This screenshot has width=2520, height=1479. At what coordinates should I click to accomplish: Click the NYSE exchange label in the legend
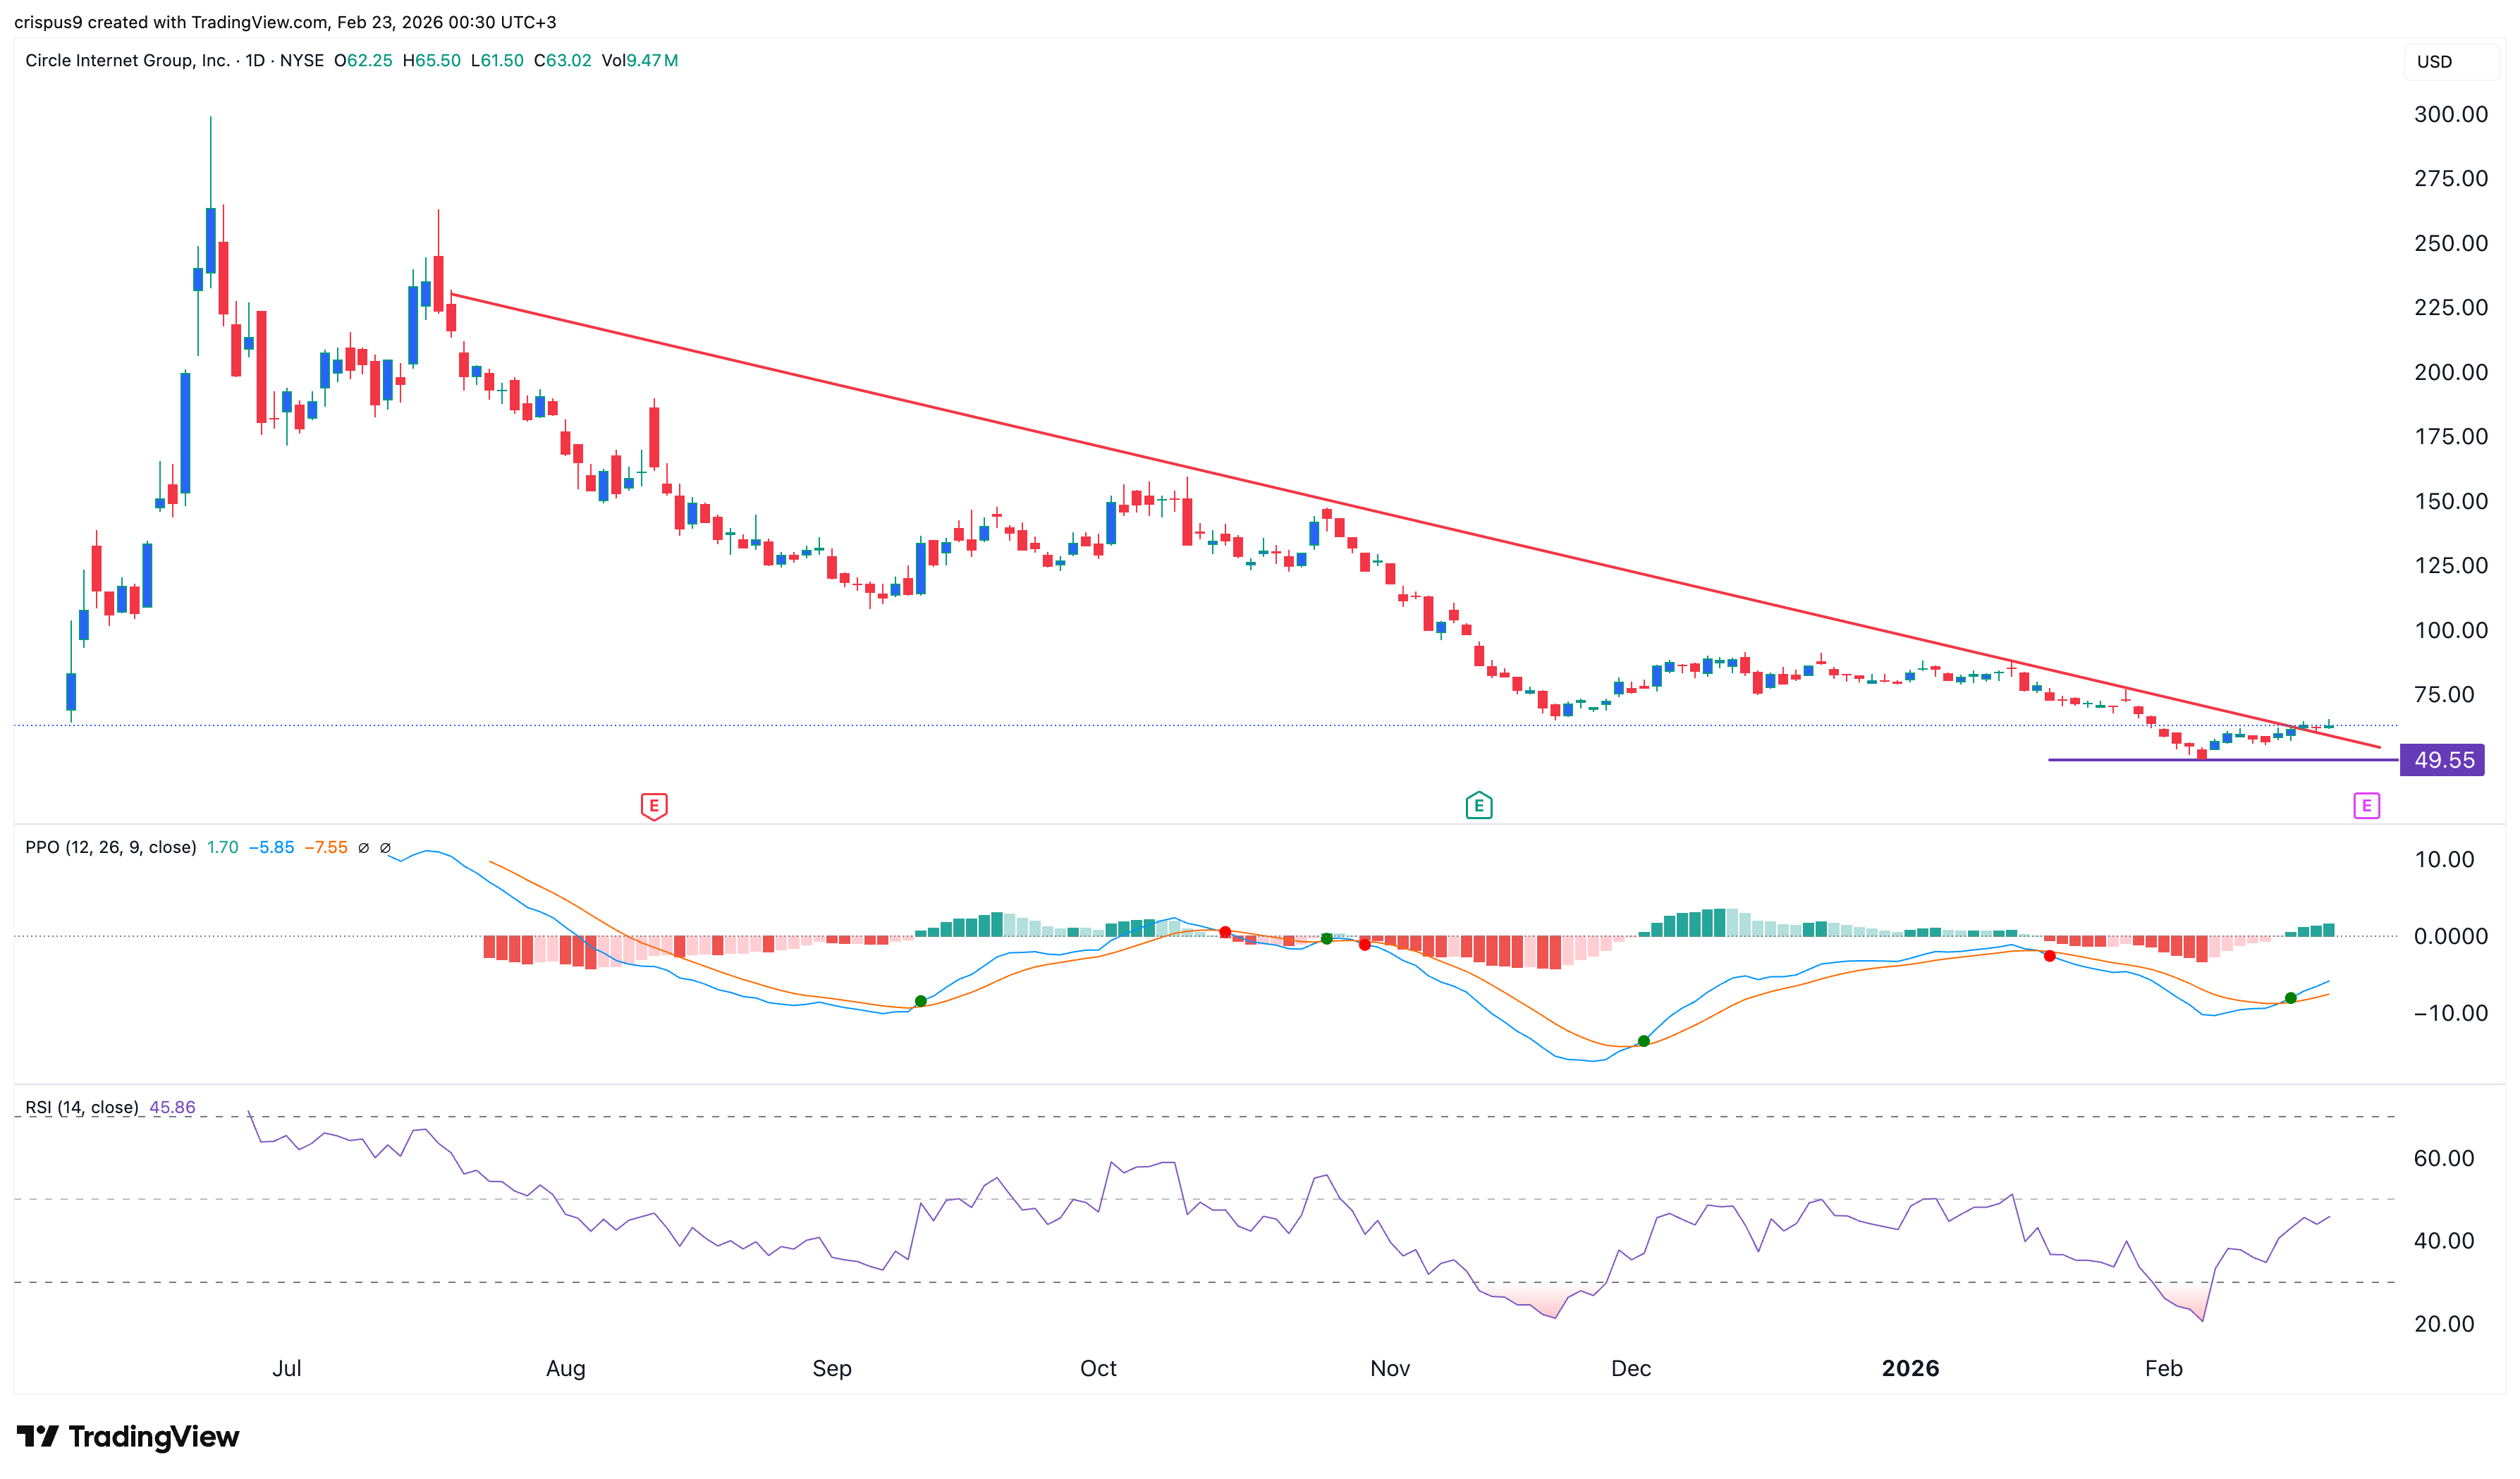[302, 60]
